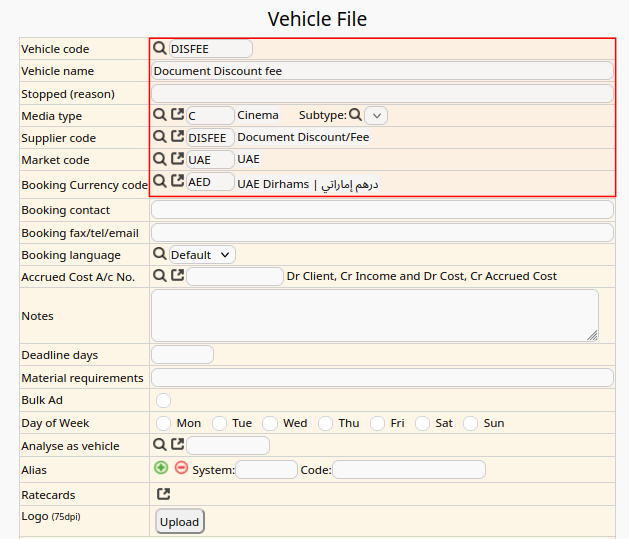Click into the Notes text area

374,315
